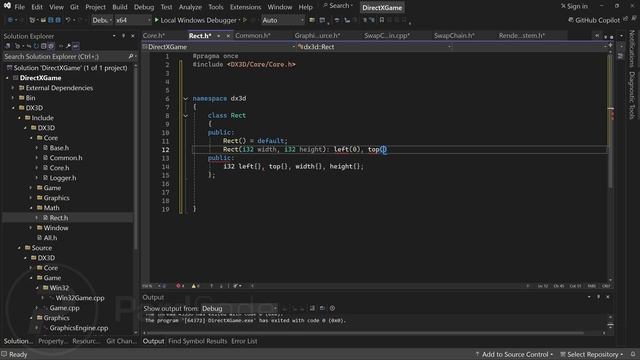Select All.h in the Solution Explorer tree
640x360 pixels.
point(50,238)
